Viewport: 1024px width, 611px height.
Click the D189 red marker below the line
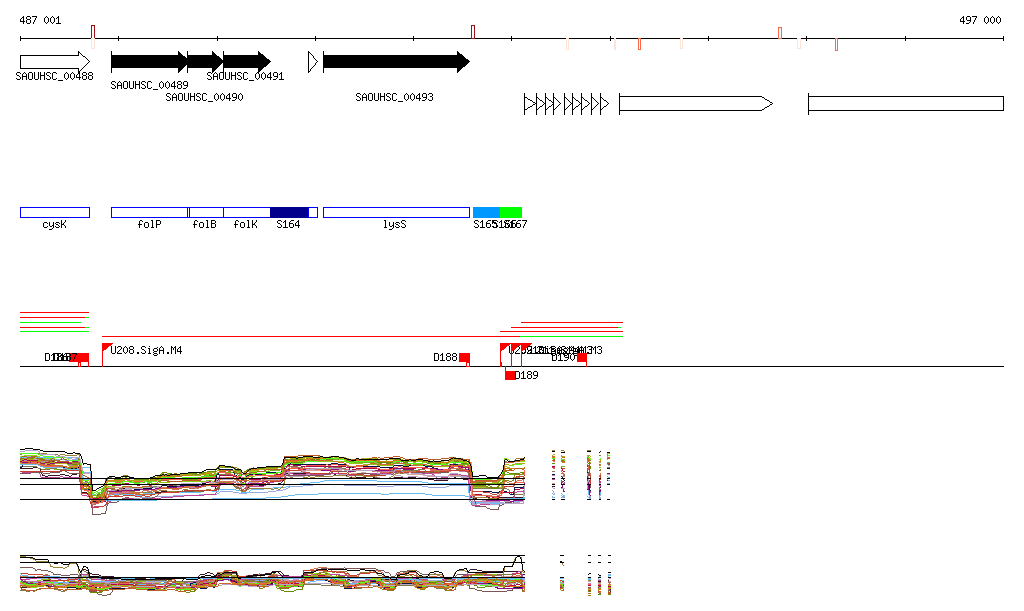coord(510,375)
